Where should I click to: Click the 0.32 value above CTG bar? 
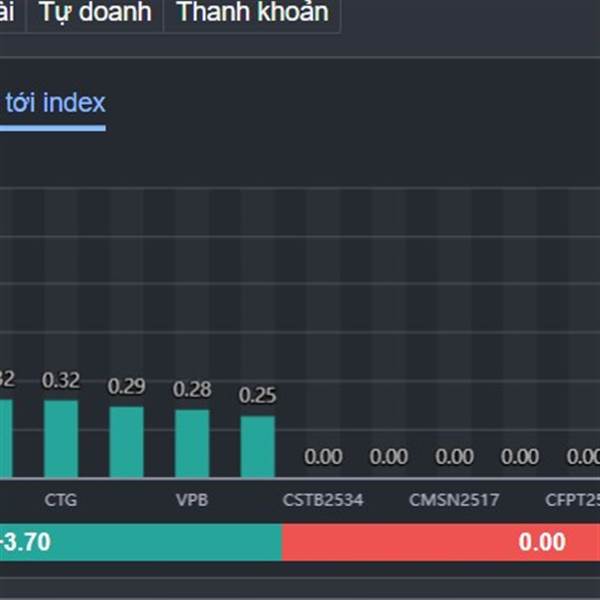click(61, 380)
